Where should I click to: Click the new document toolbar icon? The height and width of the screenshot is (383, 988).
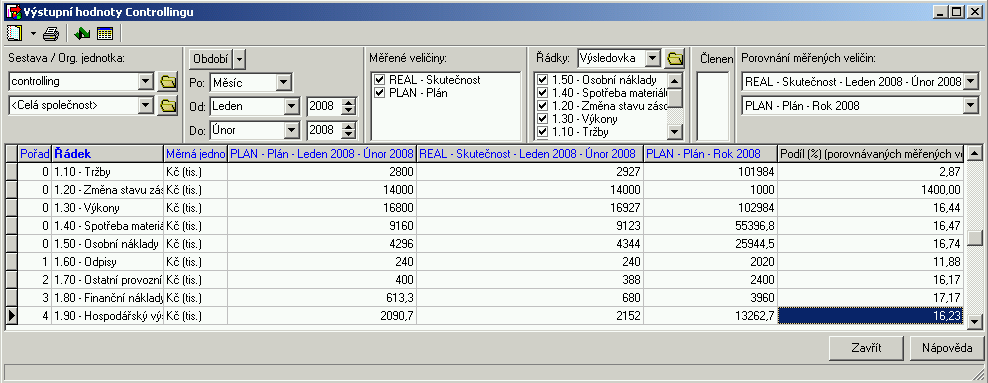[14, 33]
